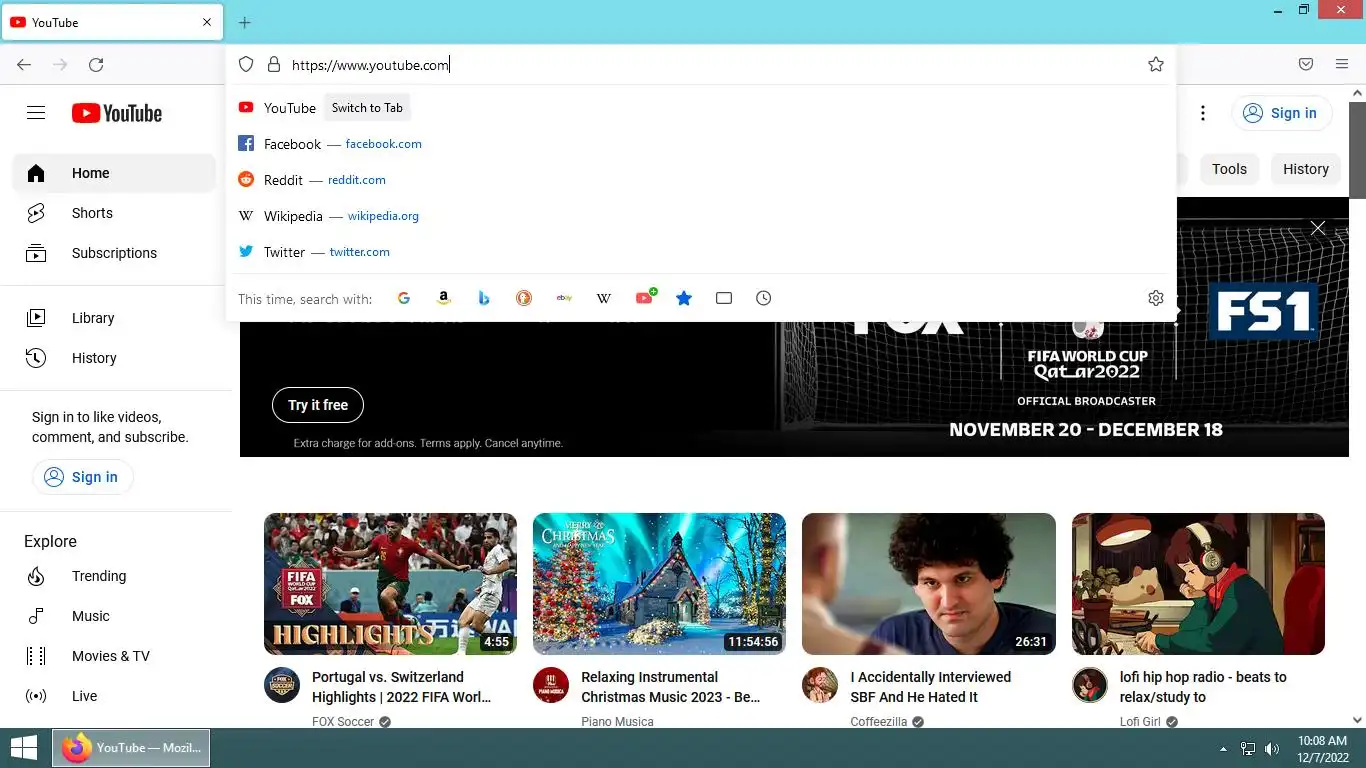1366x768 pixels.
Task: Click the Try it free button
Action: pyautogui.click(x=318, y=405)
